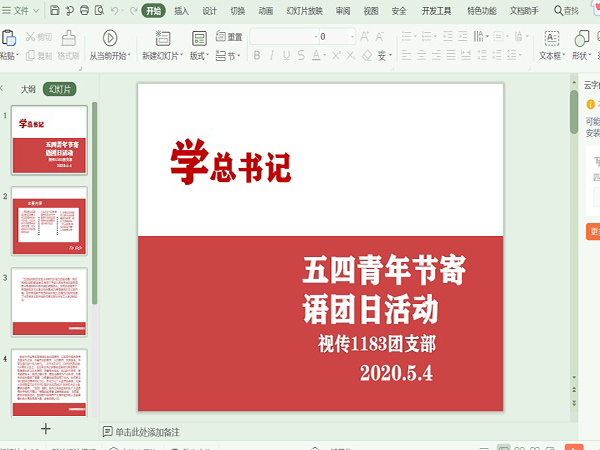This screenshot has width=600, height=450.
Task: Click the Undo arrow icon
Action: pyautogui.click(x=114, y=11)
